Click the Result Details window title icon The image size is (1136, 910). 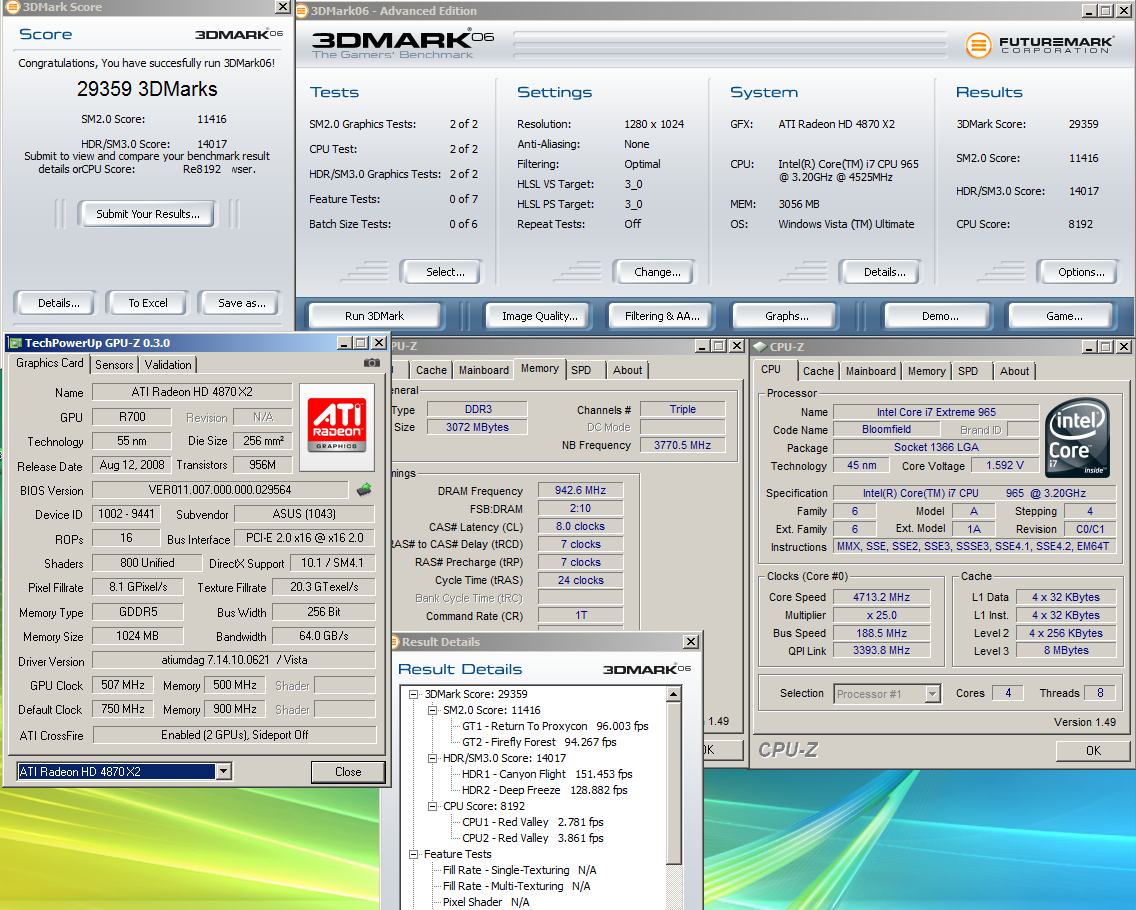tap(395, 642)
